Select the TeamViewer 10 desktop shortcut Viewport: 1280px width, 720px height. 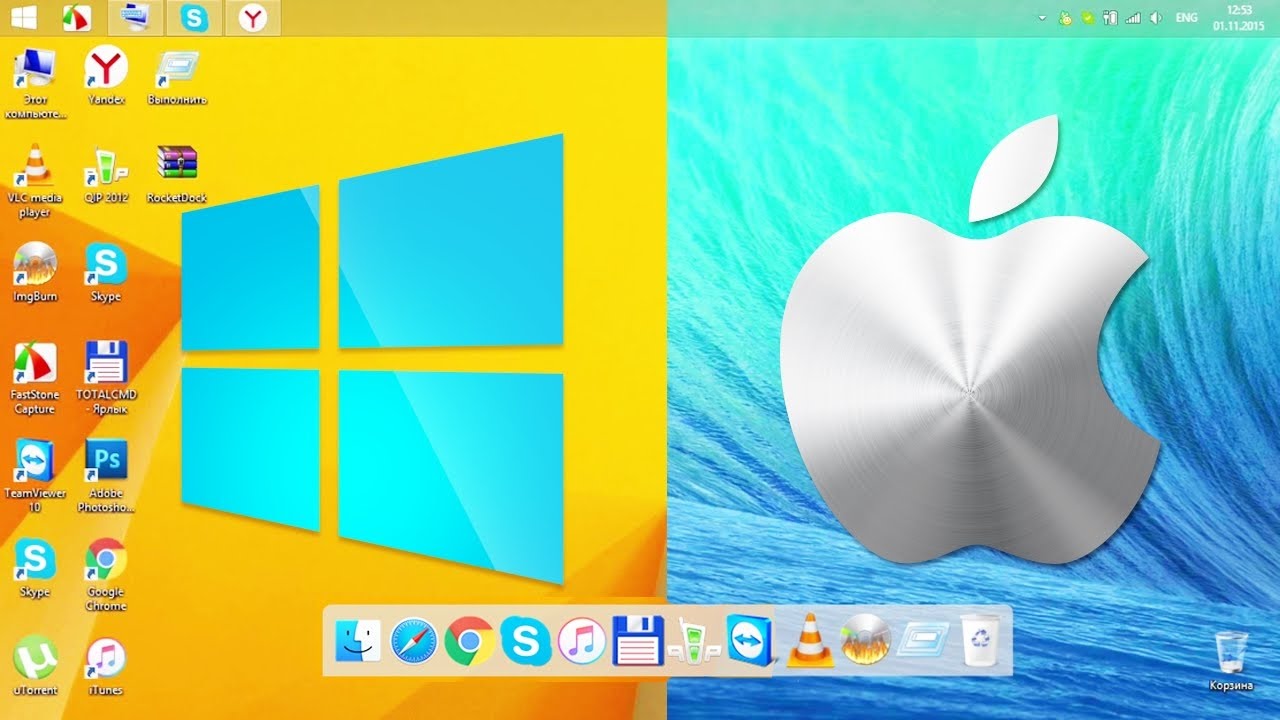35,476
